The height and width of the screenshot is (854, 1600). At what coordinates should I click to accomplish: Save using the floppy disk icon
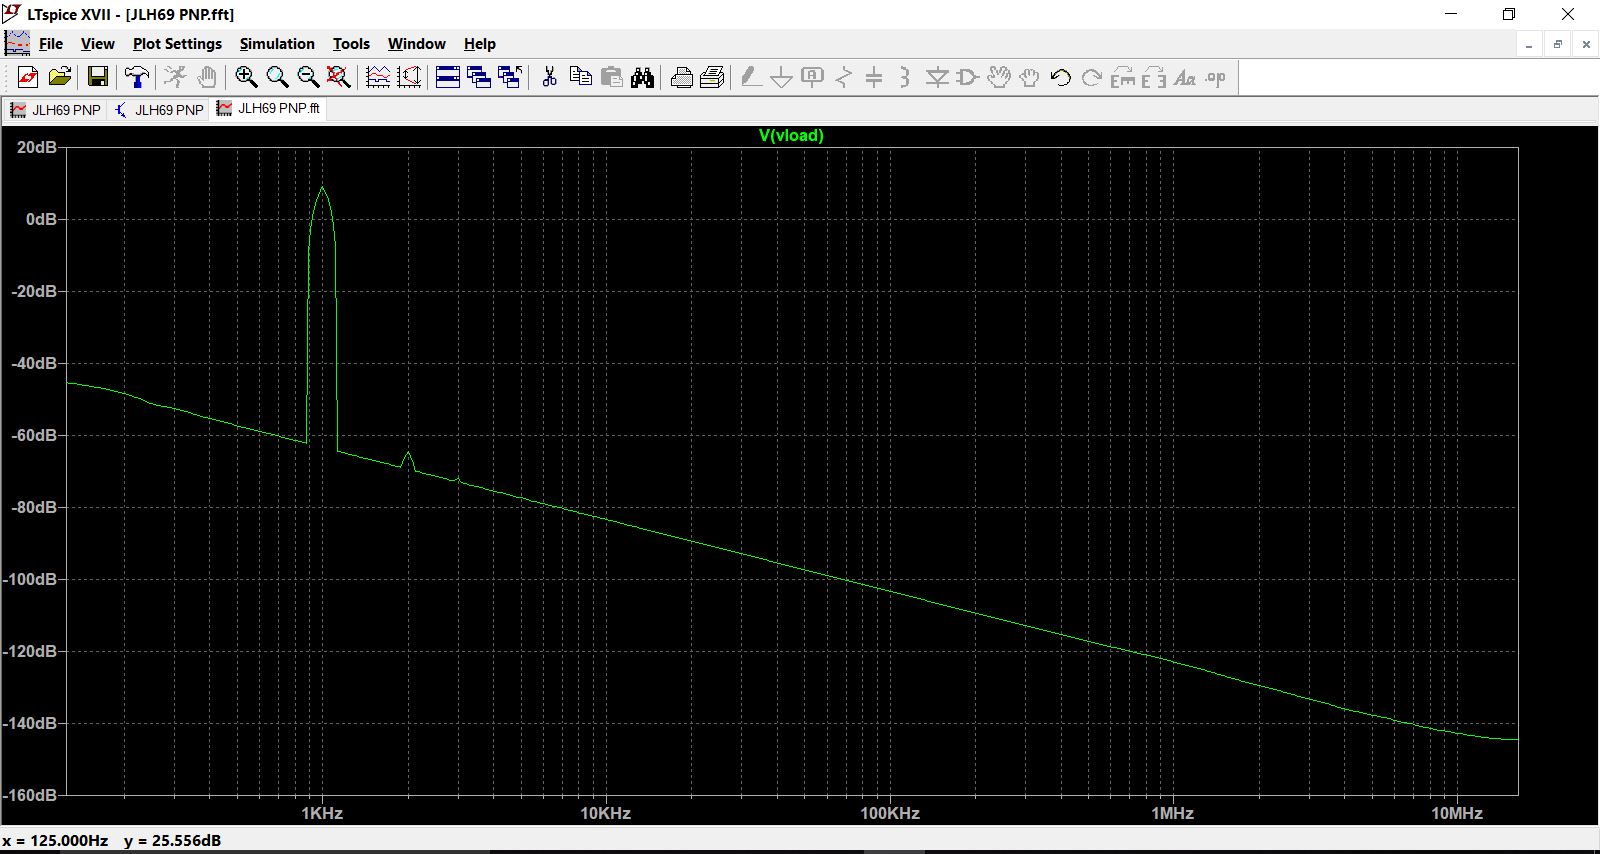(x=97, y=77)
